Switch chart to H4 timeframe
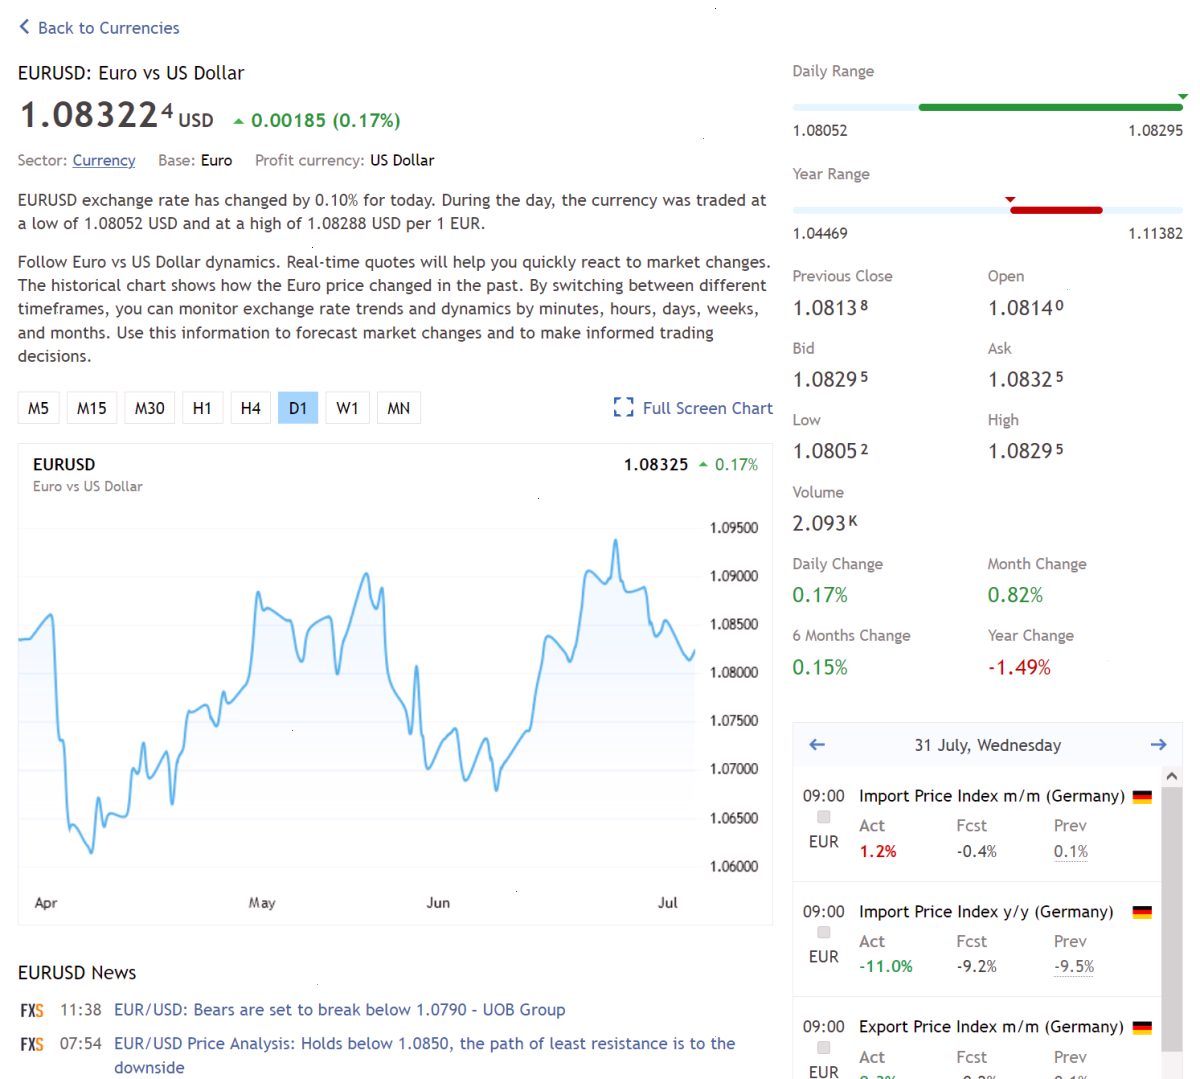The width and height of the screenshot is (1200, 1079). [x=250, y=408]
